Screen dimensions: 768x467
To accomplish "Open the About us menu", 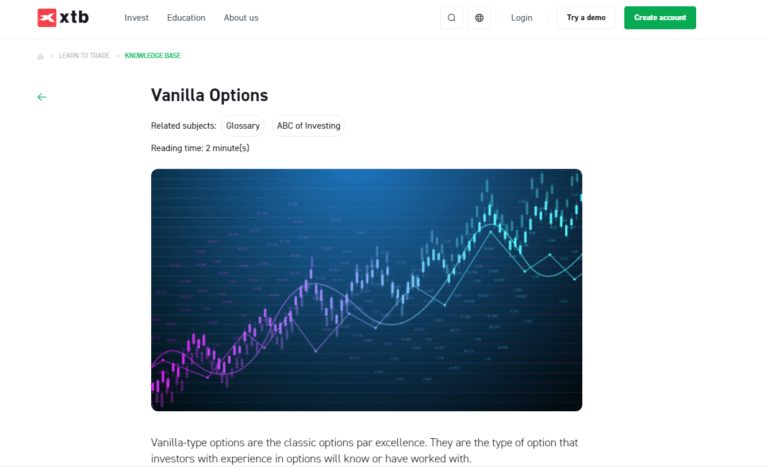I will tap(241, 18).
